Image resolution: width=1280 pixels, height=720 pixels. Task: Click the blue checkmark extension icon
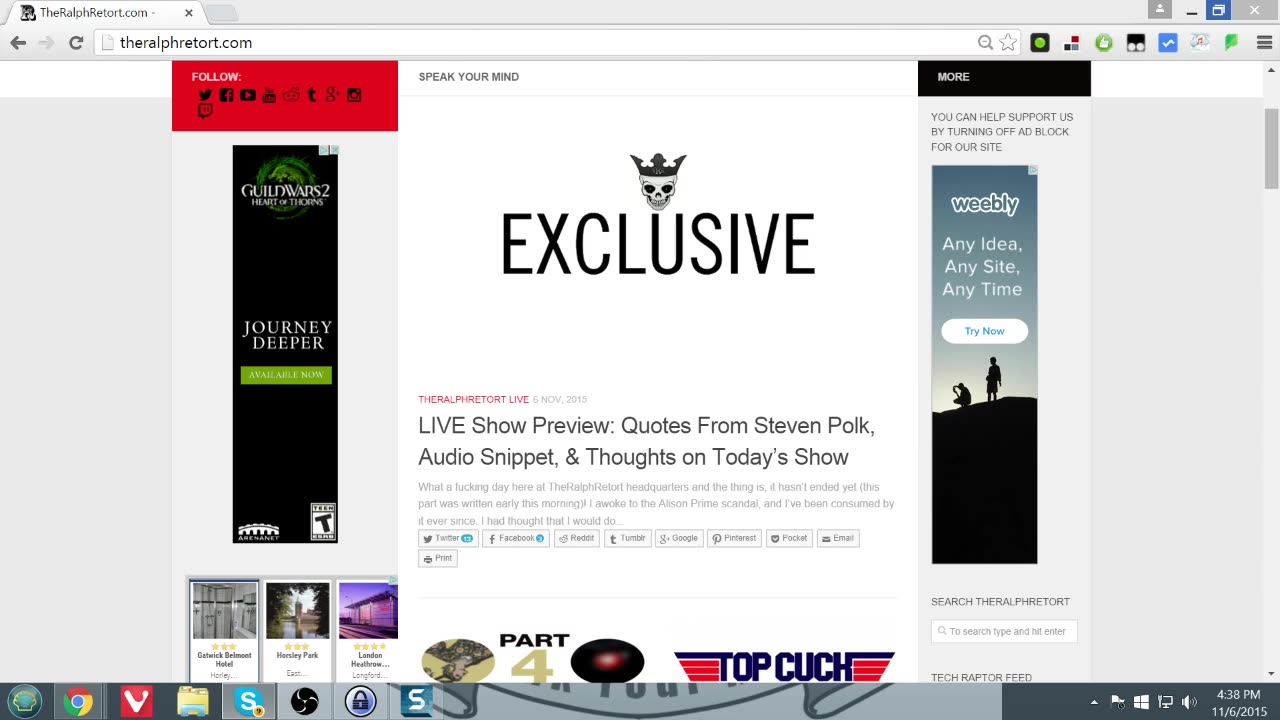click(1168, 43)
